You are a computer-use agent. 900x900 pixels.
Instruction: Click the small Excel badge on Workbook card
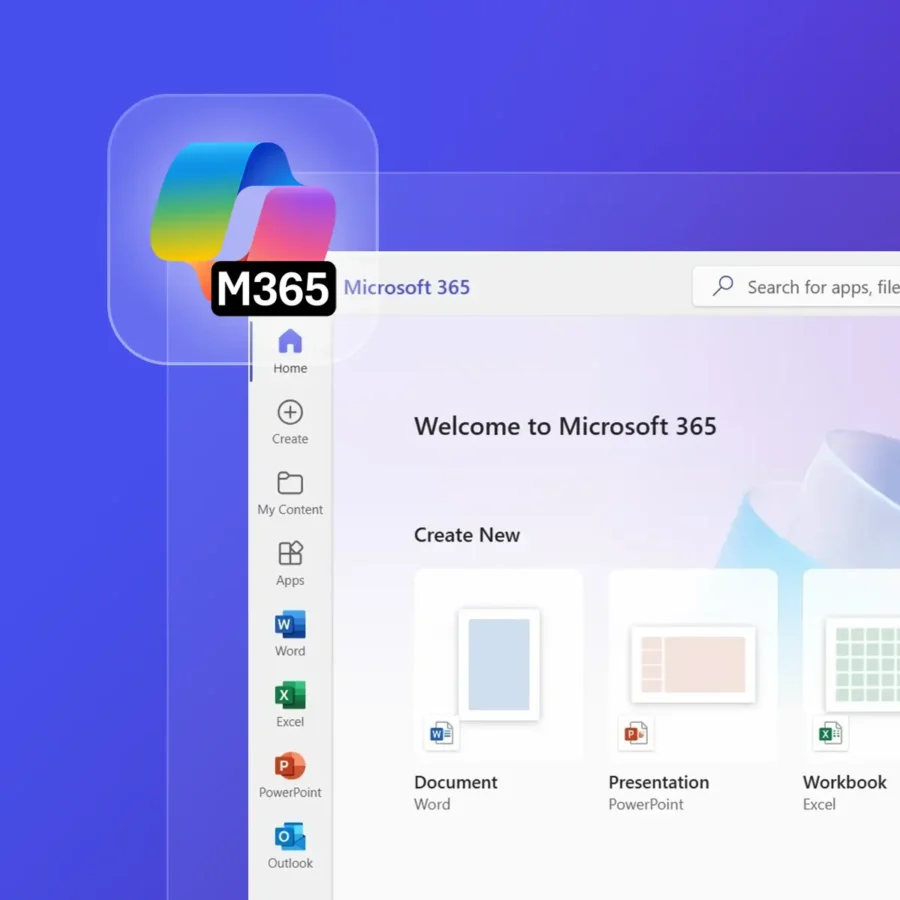[830, 734]
